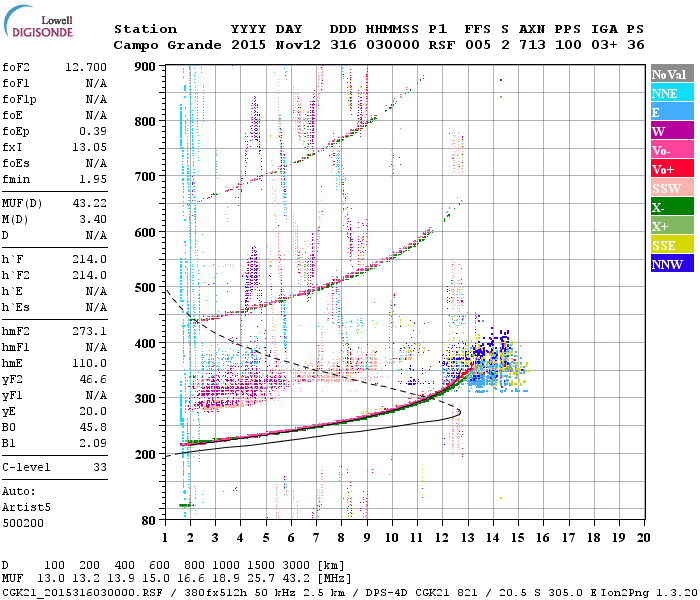This screenshot has width=700, height=600.
Task: Click the Campo Grande station name
Action: pyautogui.click(x=167, y=45)
